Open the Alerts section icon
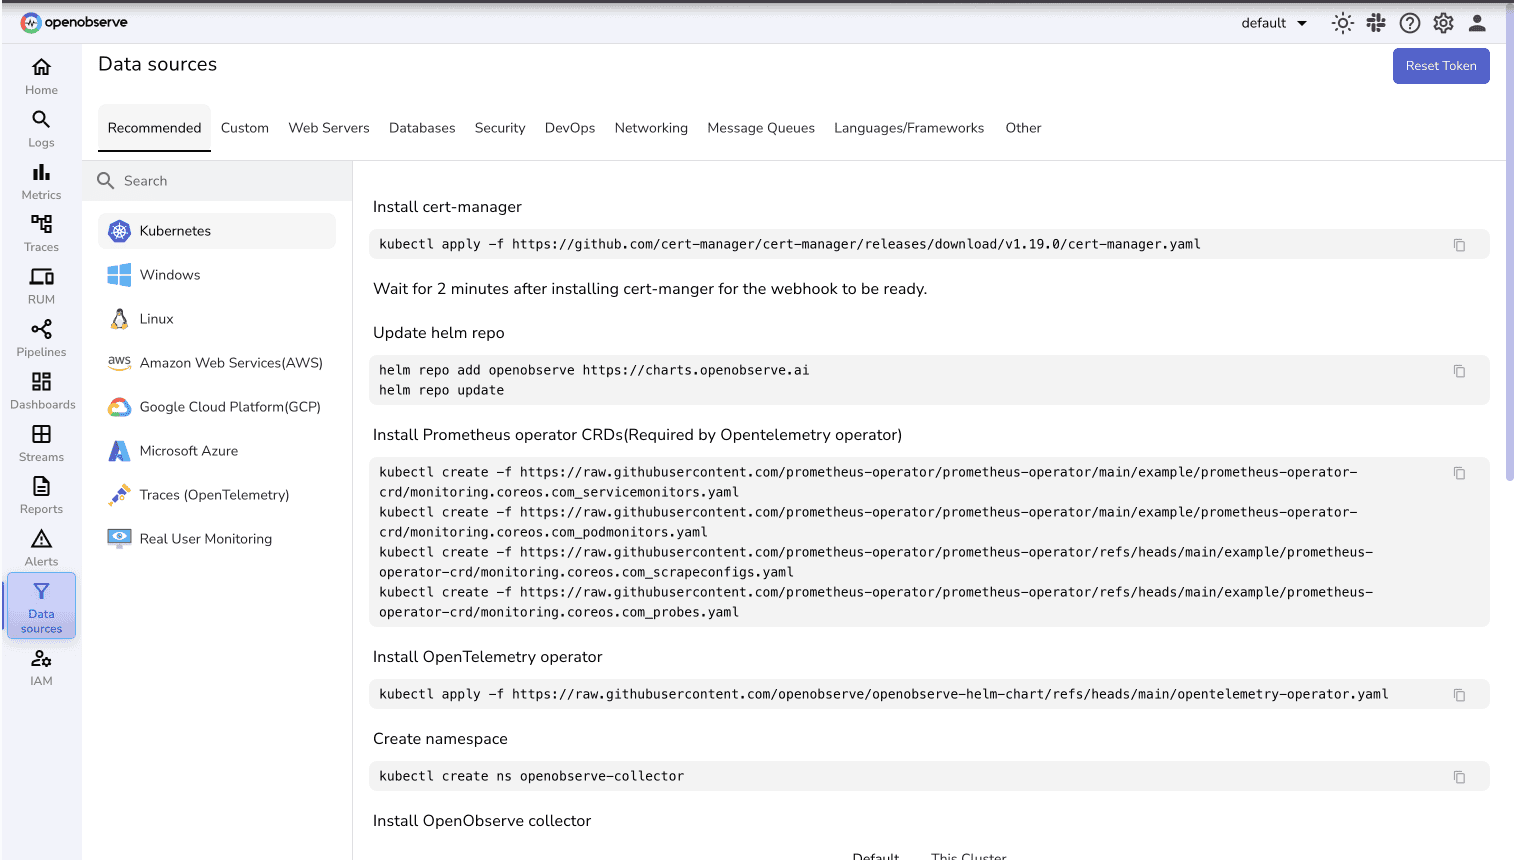Viewport: 1514px width, 860px height. pyautogui.click(x=40, y=547)
